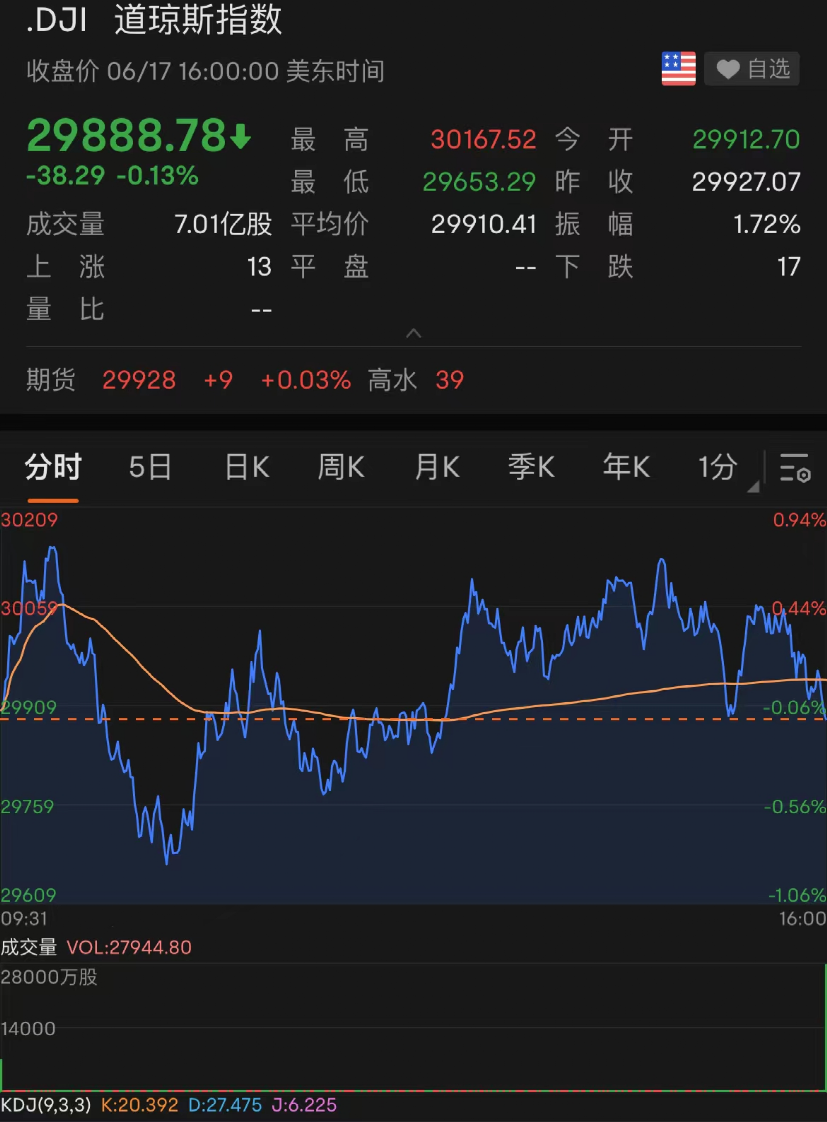827x1122 pixels.
Task: Tap the J:6.225 indicator value
Action: pos(304,1105)
